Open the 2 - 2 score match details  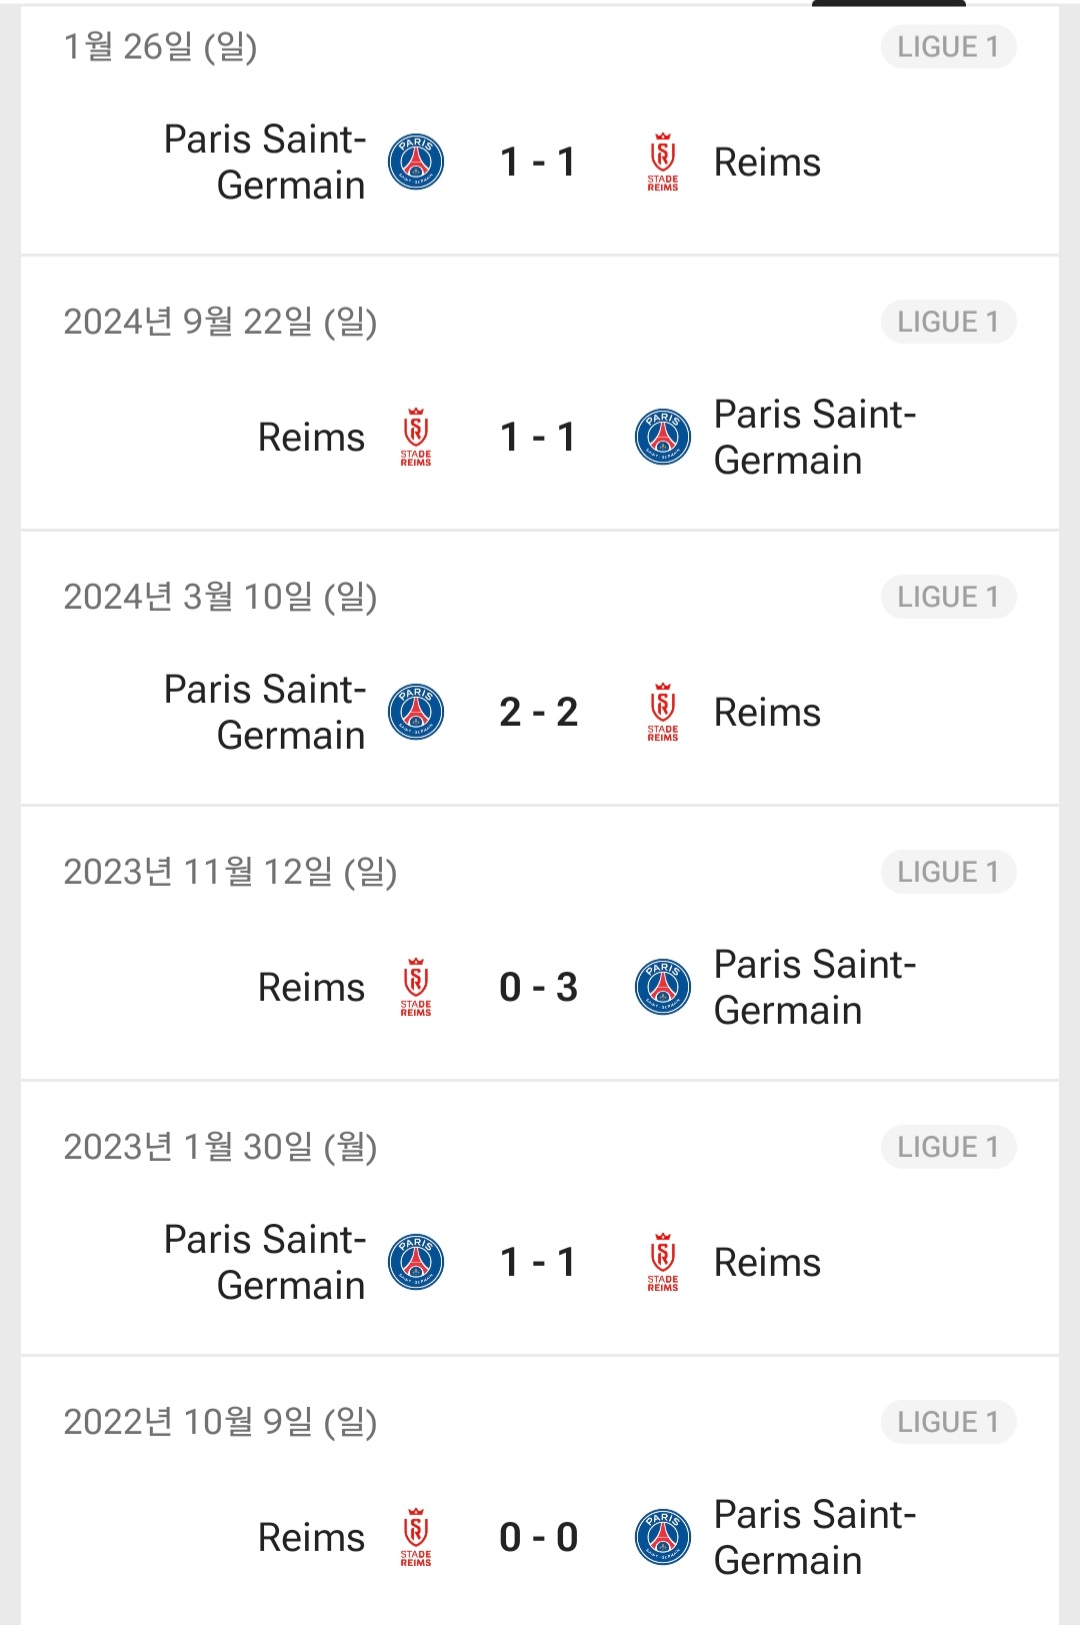pyautogui.click(x=539, y=712)
